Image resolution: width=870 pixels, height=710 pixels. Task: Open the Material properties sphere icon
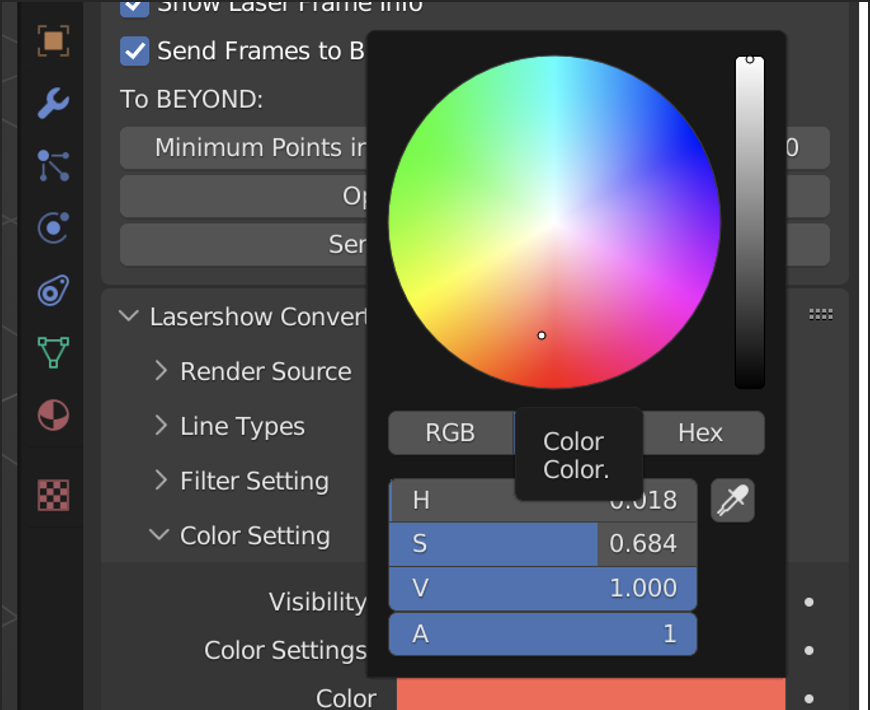point(53,414)
